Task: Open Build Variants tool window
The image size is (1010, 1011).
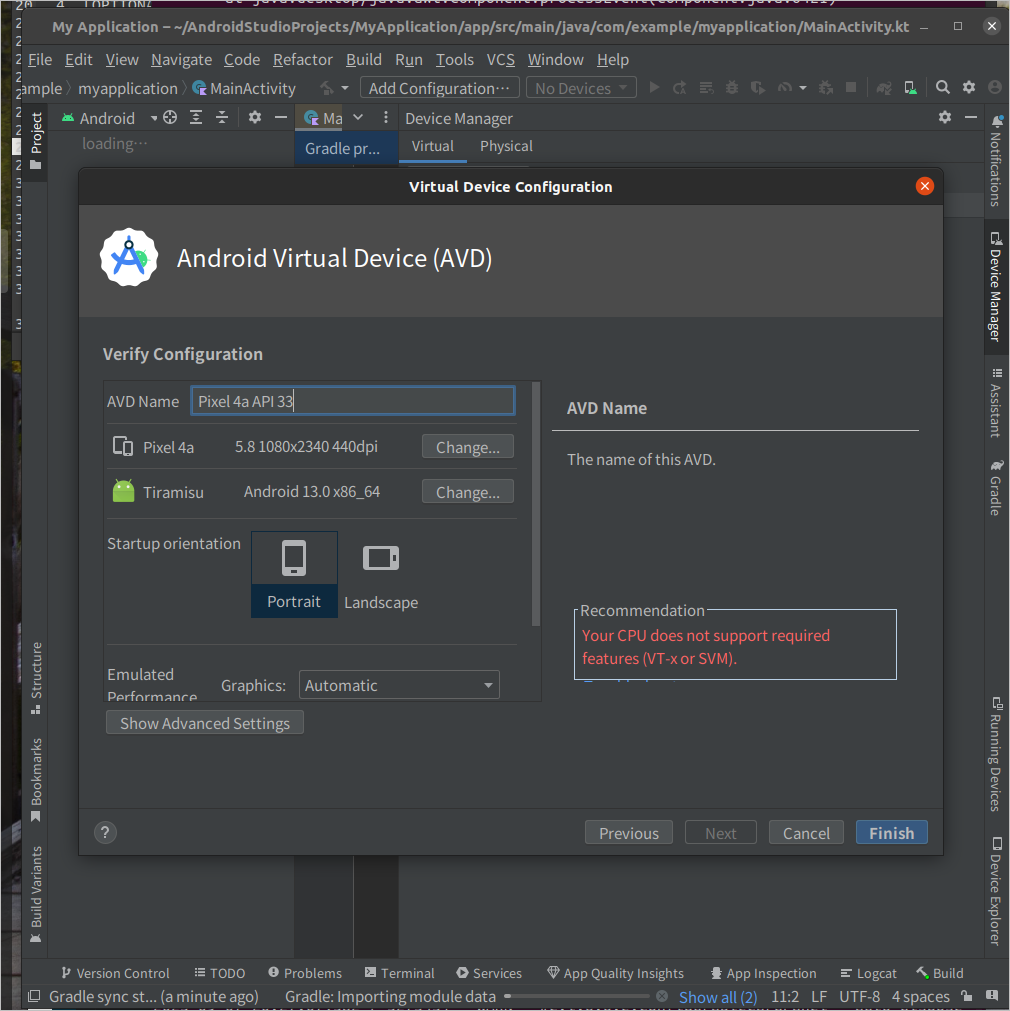Action: (36, 894)
